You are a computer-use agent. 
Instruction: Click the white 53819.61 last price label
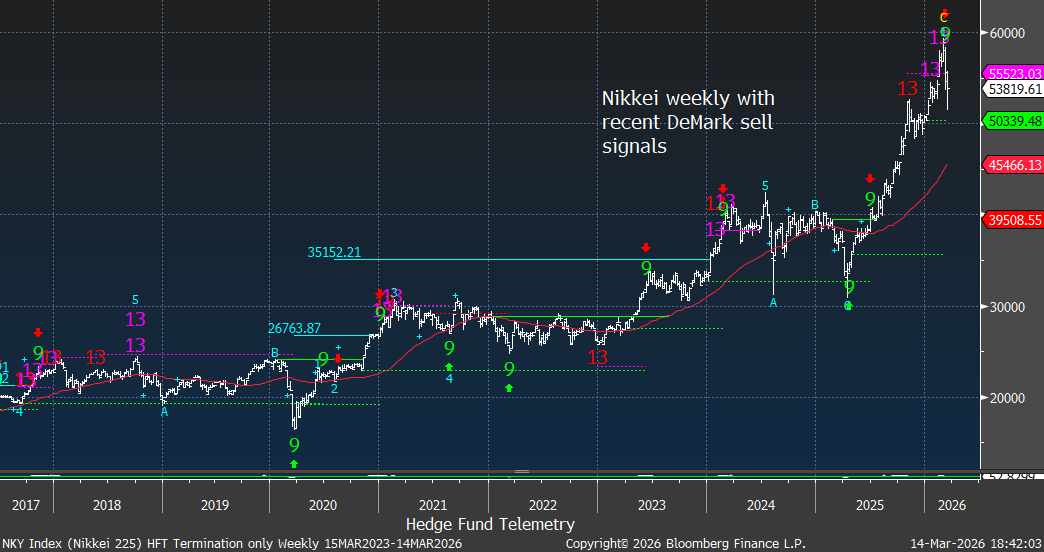[x=1014, y=89]
